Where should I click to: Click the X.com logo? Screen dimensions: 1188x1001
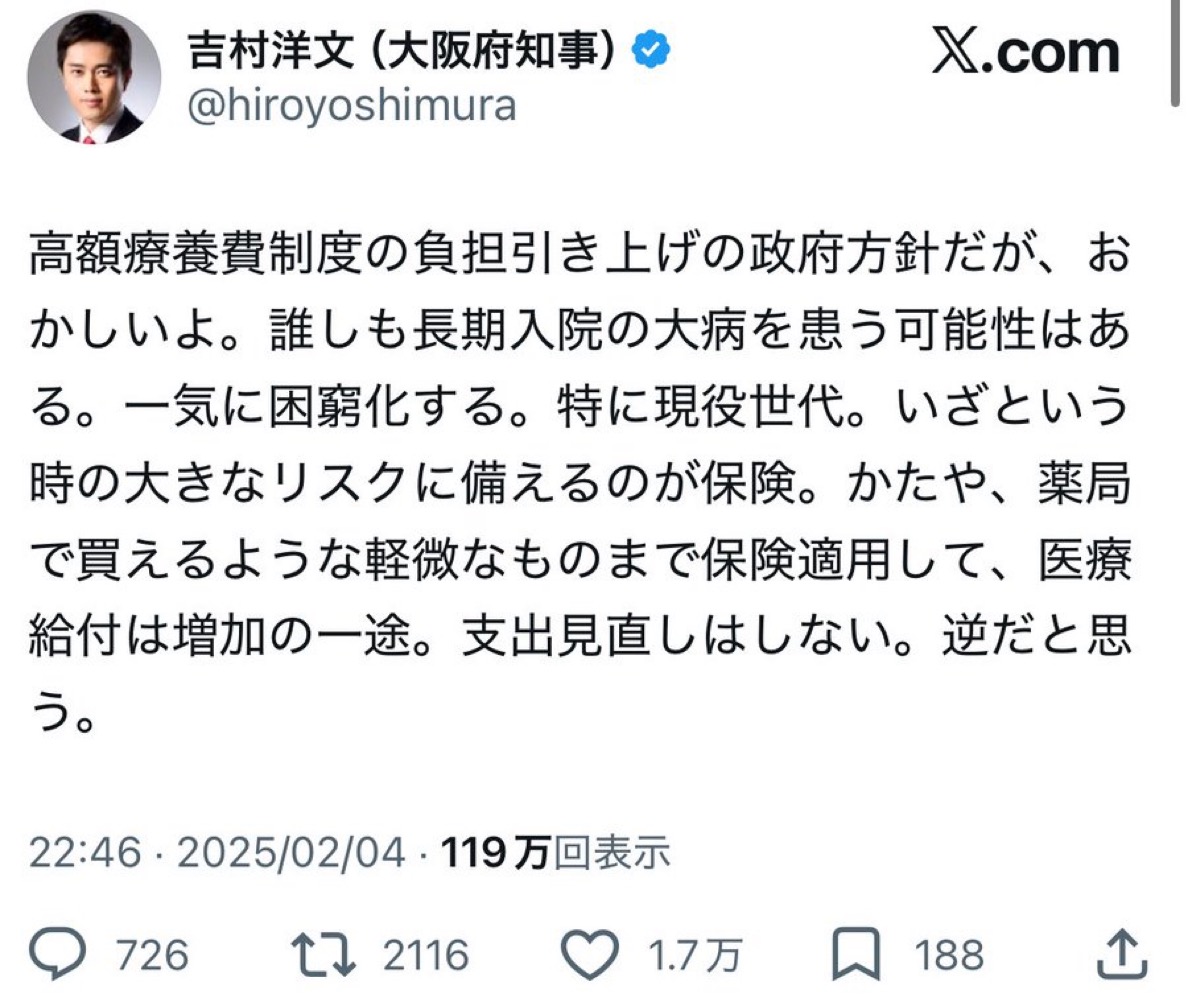click(1025, 52)
